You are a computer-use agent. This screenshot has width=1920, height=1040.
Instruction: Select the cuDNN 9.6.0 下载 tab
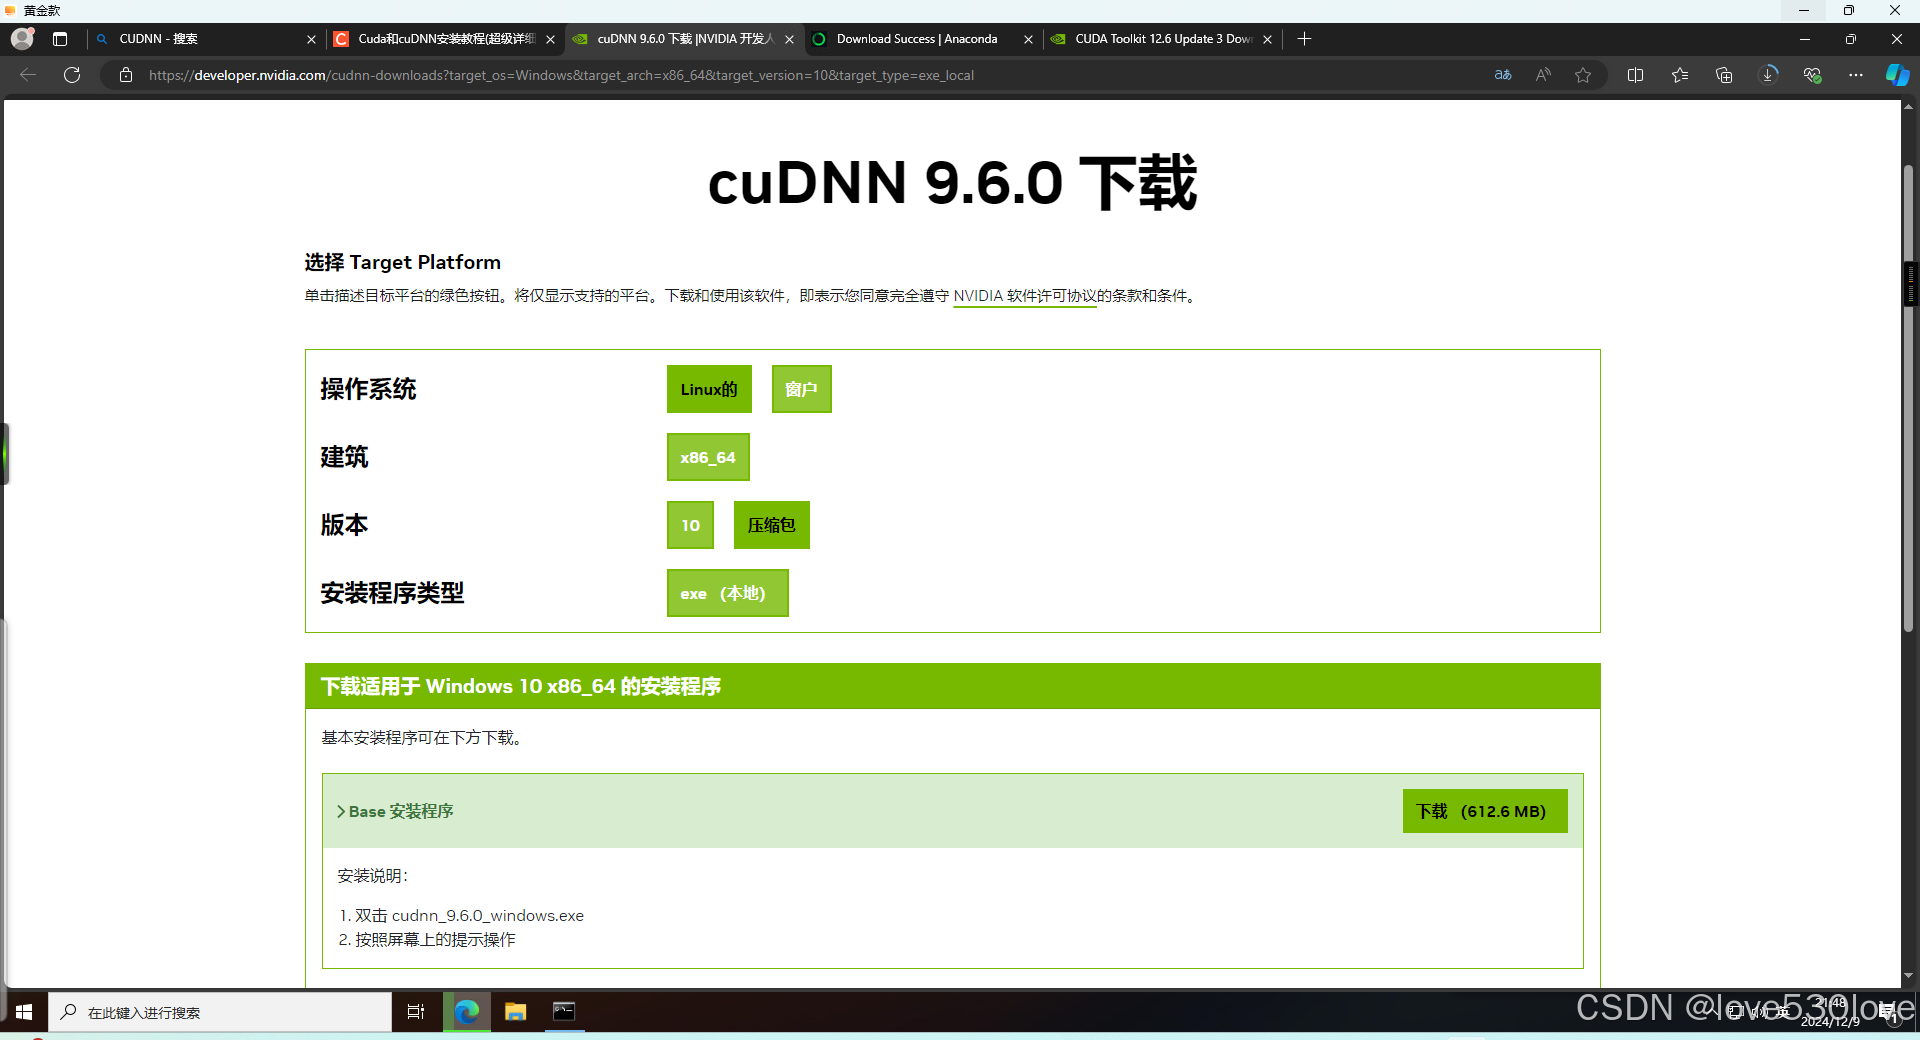(x=682, y=39)
